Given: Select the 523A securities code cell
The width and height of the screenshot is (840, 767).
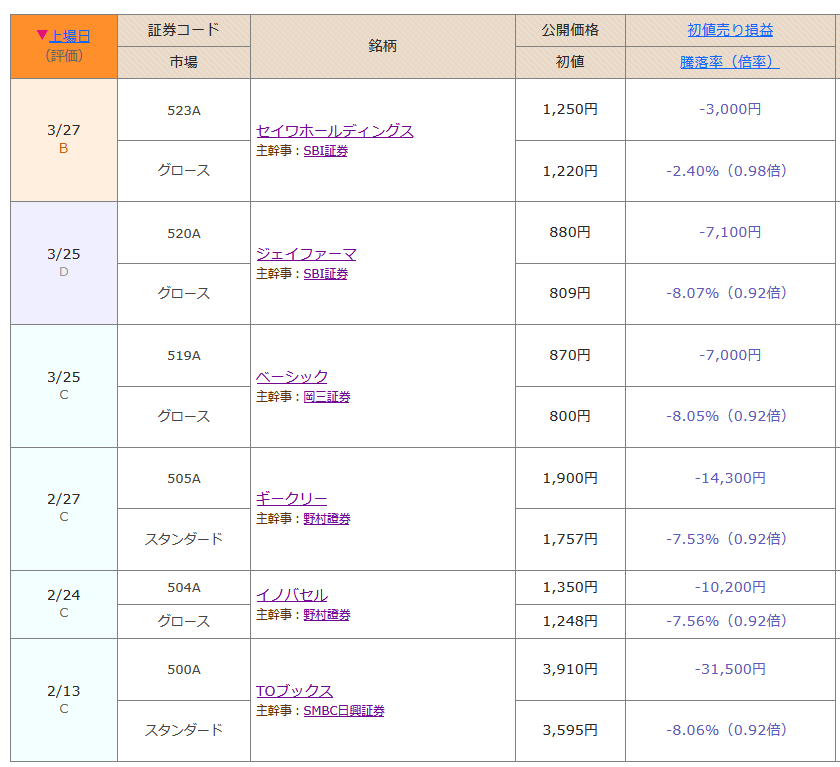Looking at the screenshot, I should click(184, 110).
